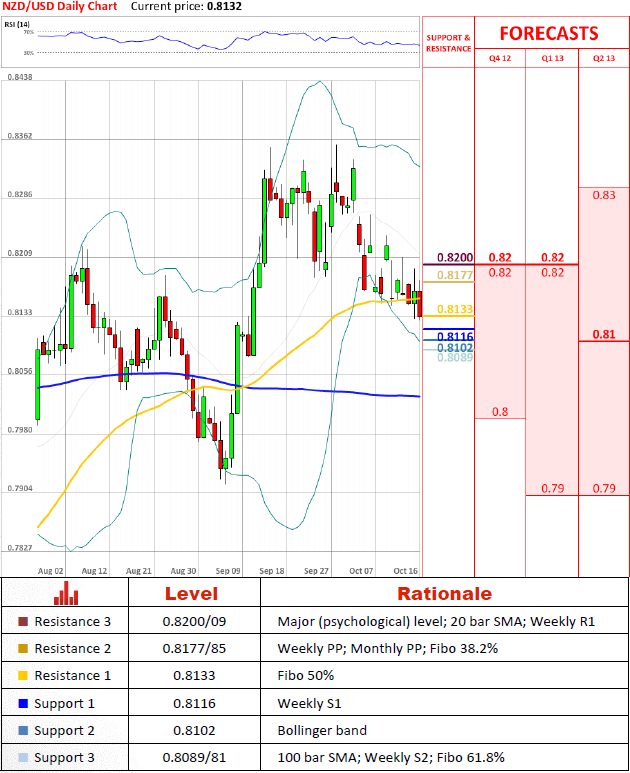Click the 0.83 forecast value in Q2 13
Screen dimensions: 630x773
pos(603,195)
